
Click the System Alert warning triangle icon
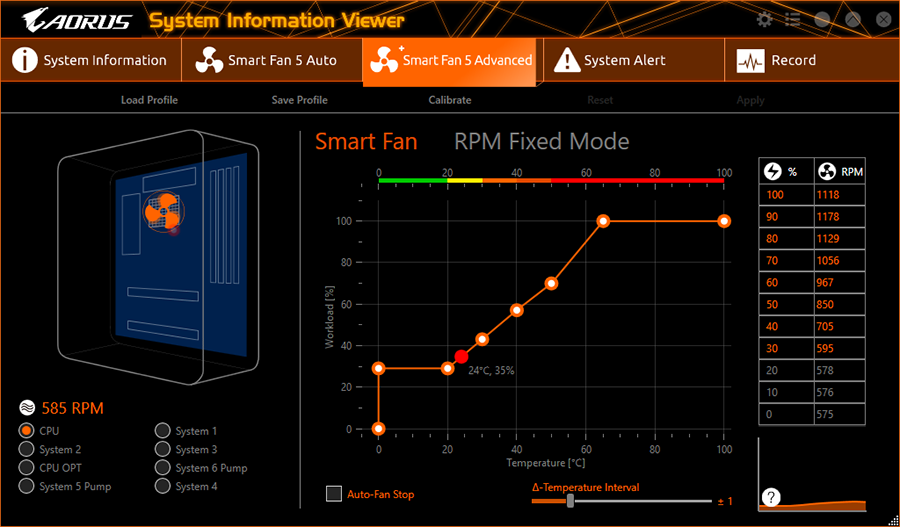[x=567, y=60]
